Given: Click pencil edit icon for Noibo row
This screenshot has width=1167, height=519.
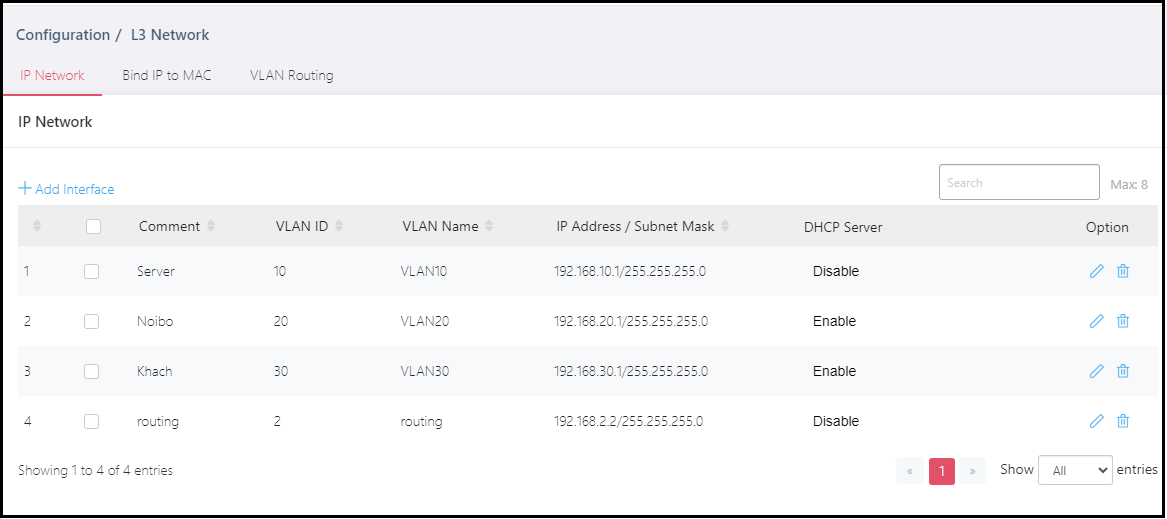Looking at the screenshot, I should (x=1096, y=321).
